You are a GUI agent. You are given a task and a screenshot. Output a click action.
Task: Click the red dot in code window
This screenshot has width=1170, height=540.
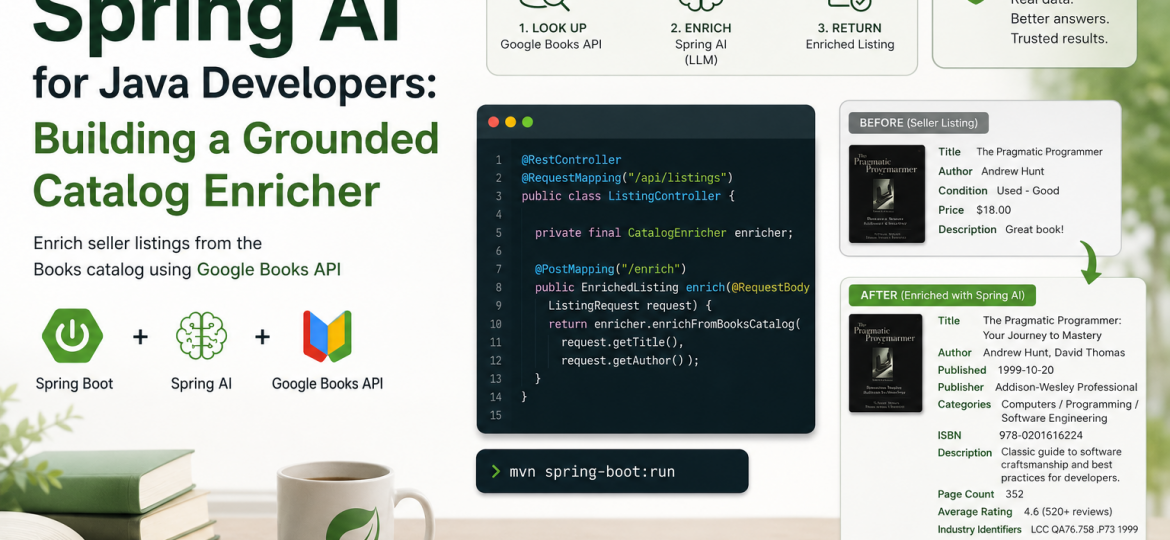tap(493, 122)
